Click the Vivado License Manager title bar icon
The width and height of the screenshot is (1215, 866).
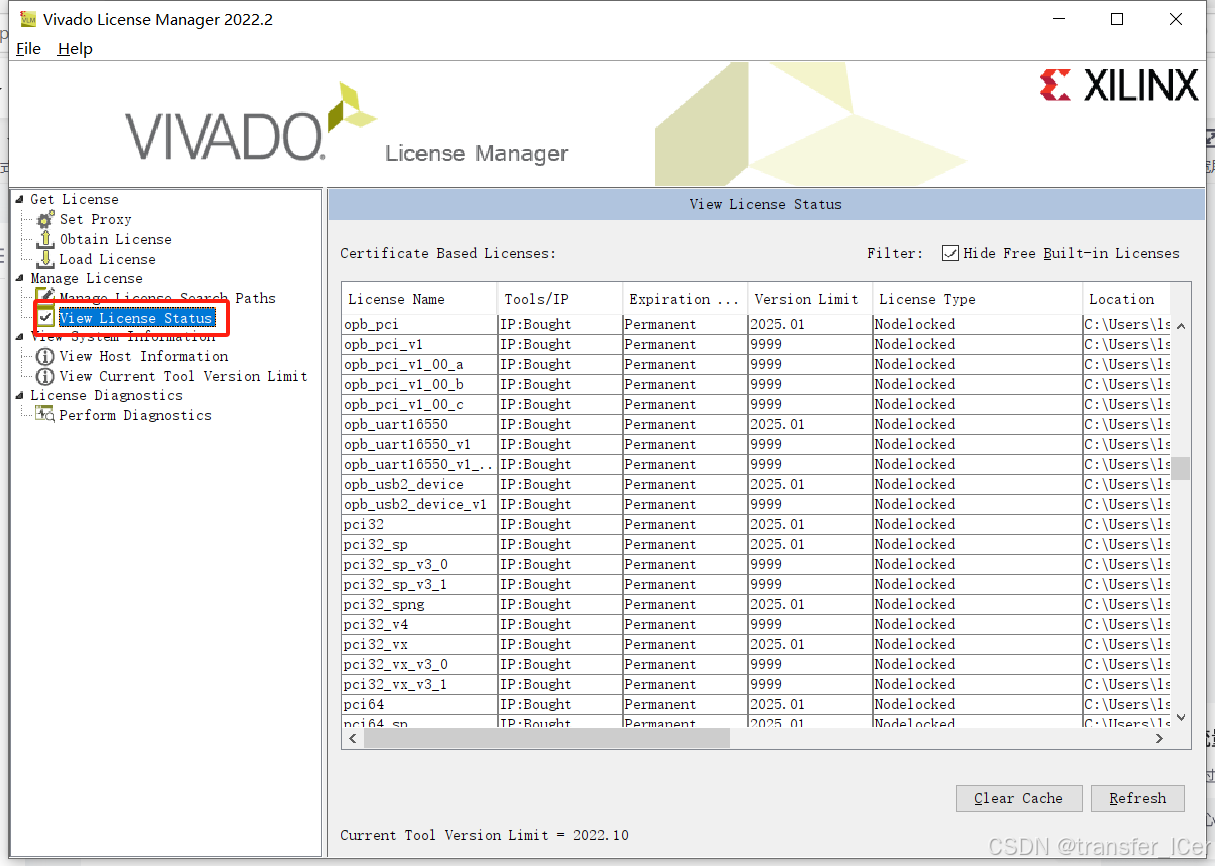click(x=28, y=19)
